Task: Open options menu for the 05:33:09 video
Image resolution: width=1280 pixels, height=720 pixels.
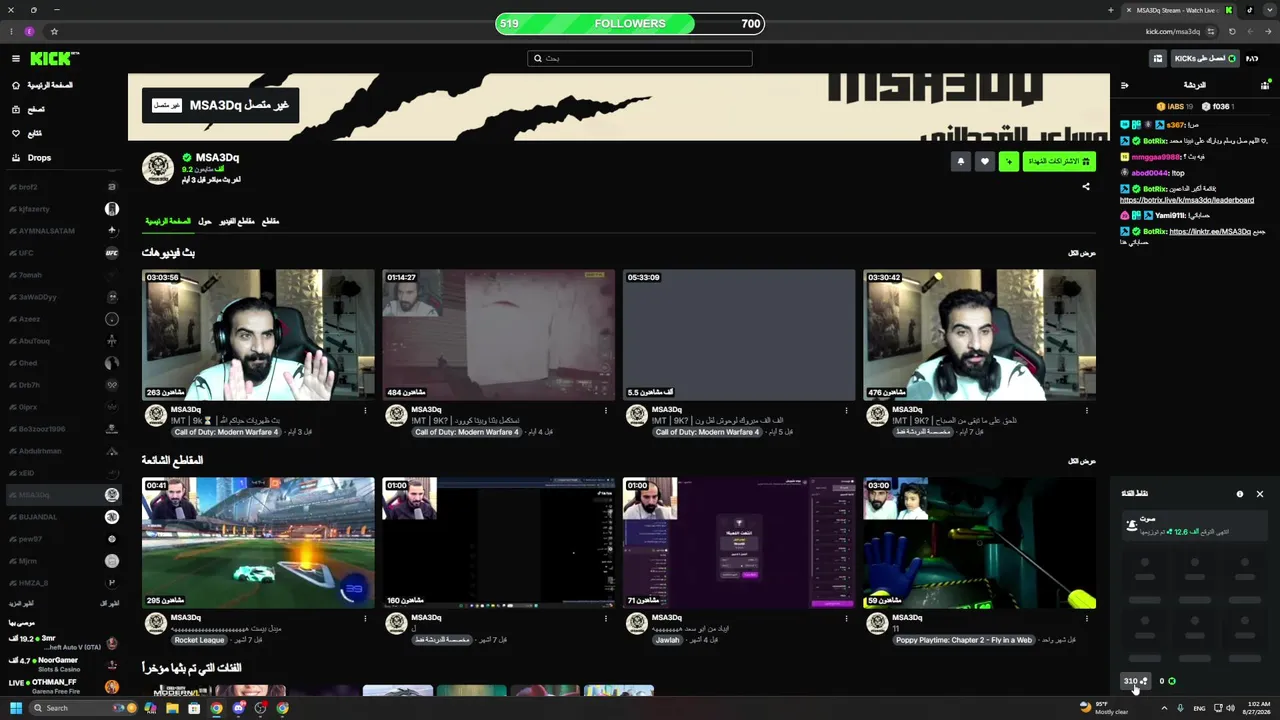Action: point(846,410)
